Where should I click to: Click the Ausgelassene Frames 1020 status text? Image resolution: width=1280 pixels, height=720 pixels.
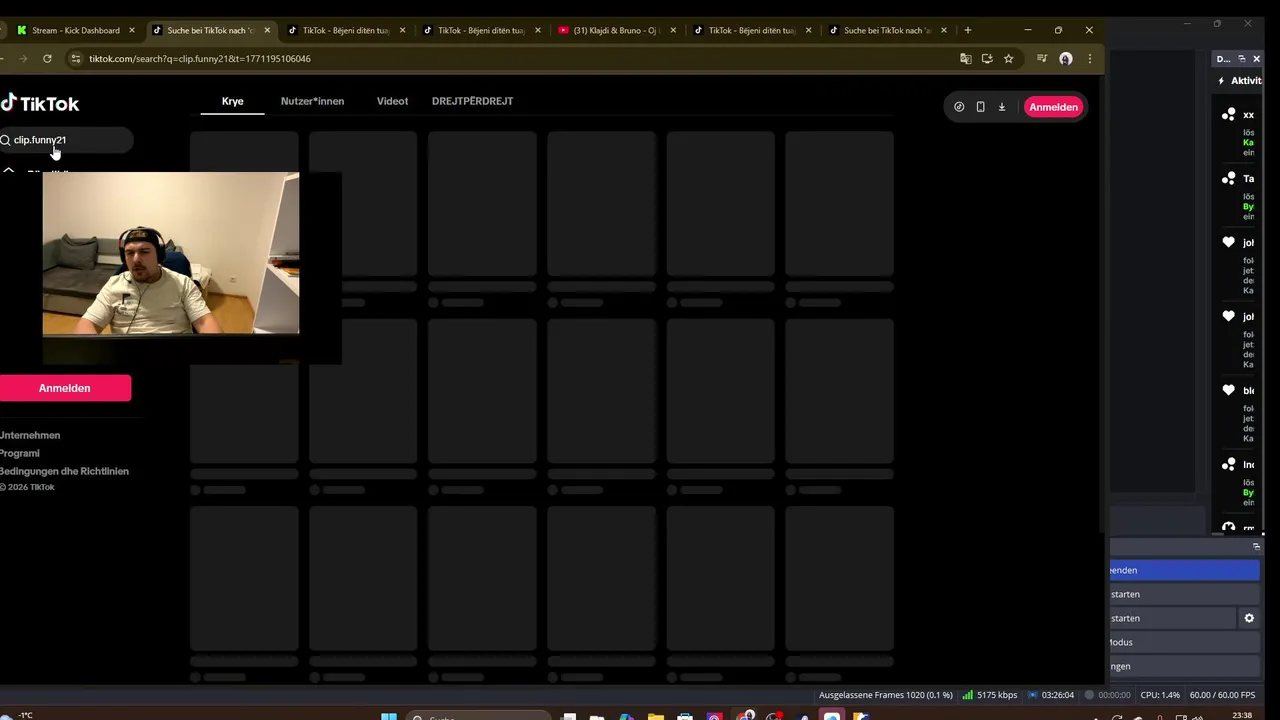pyautogui.click(x=886, y=695)
